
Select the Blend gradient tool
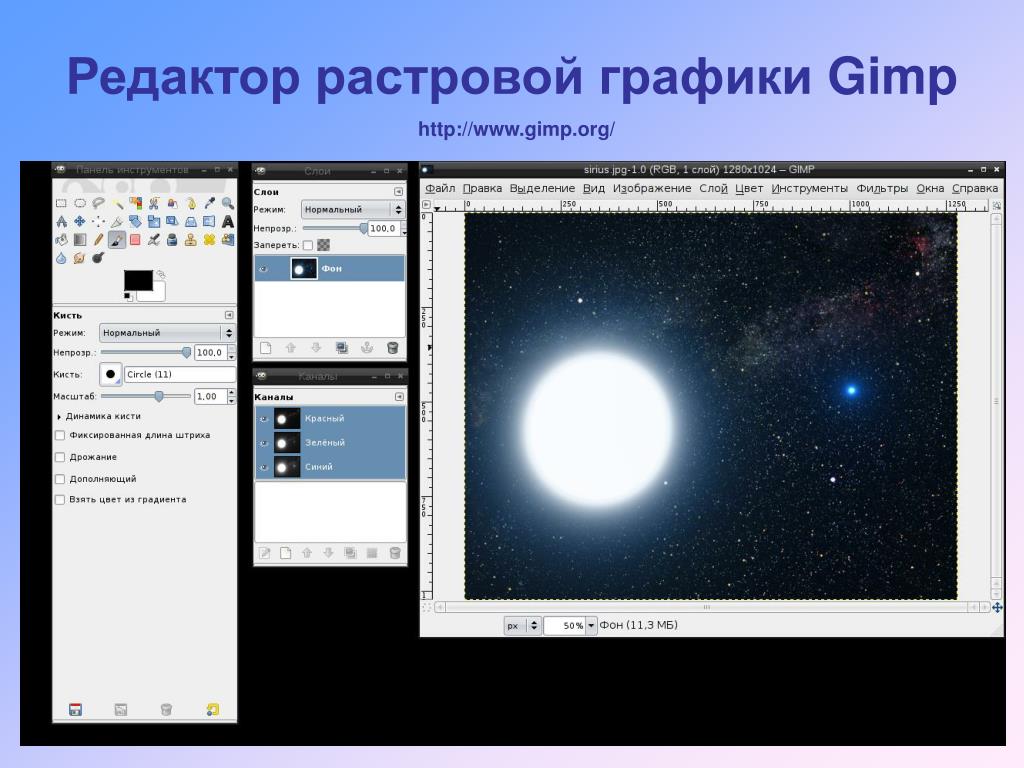pos(80,240)
